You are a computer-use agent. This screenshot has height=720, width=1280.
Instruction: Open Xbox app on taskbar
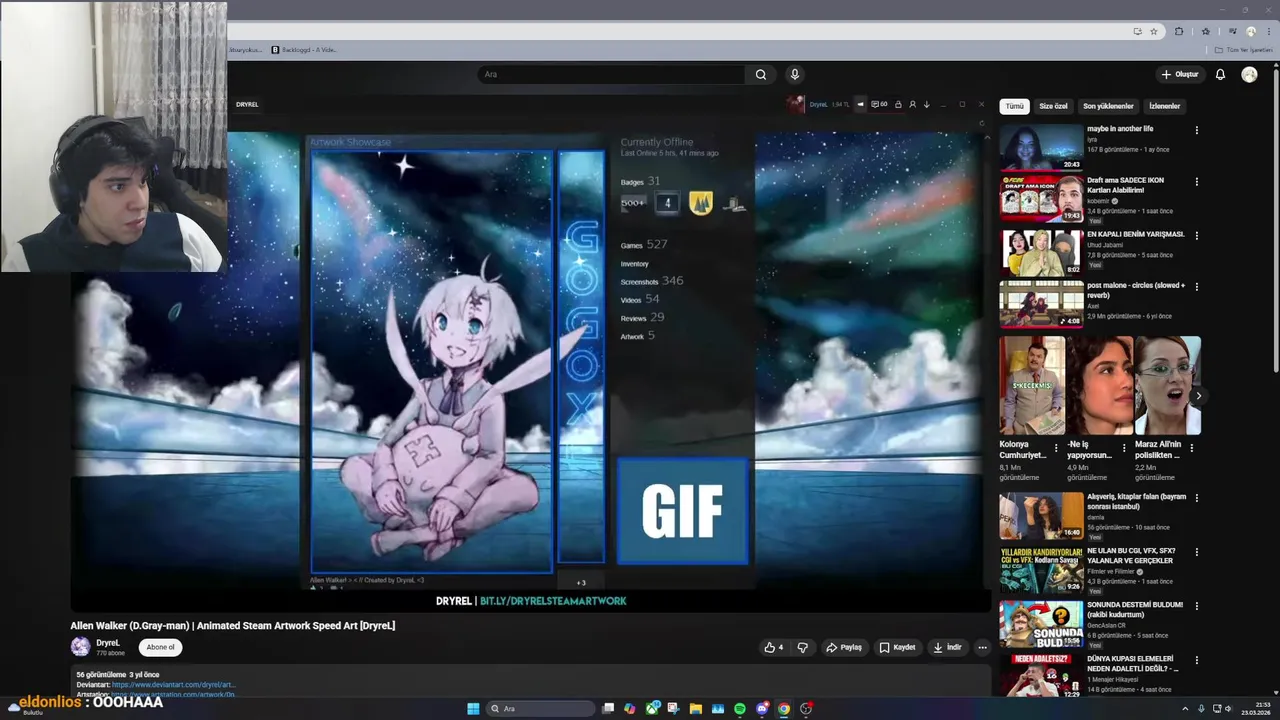[x=652, y=708]
